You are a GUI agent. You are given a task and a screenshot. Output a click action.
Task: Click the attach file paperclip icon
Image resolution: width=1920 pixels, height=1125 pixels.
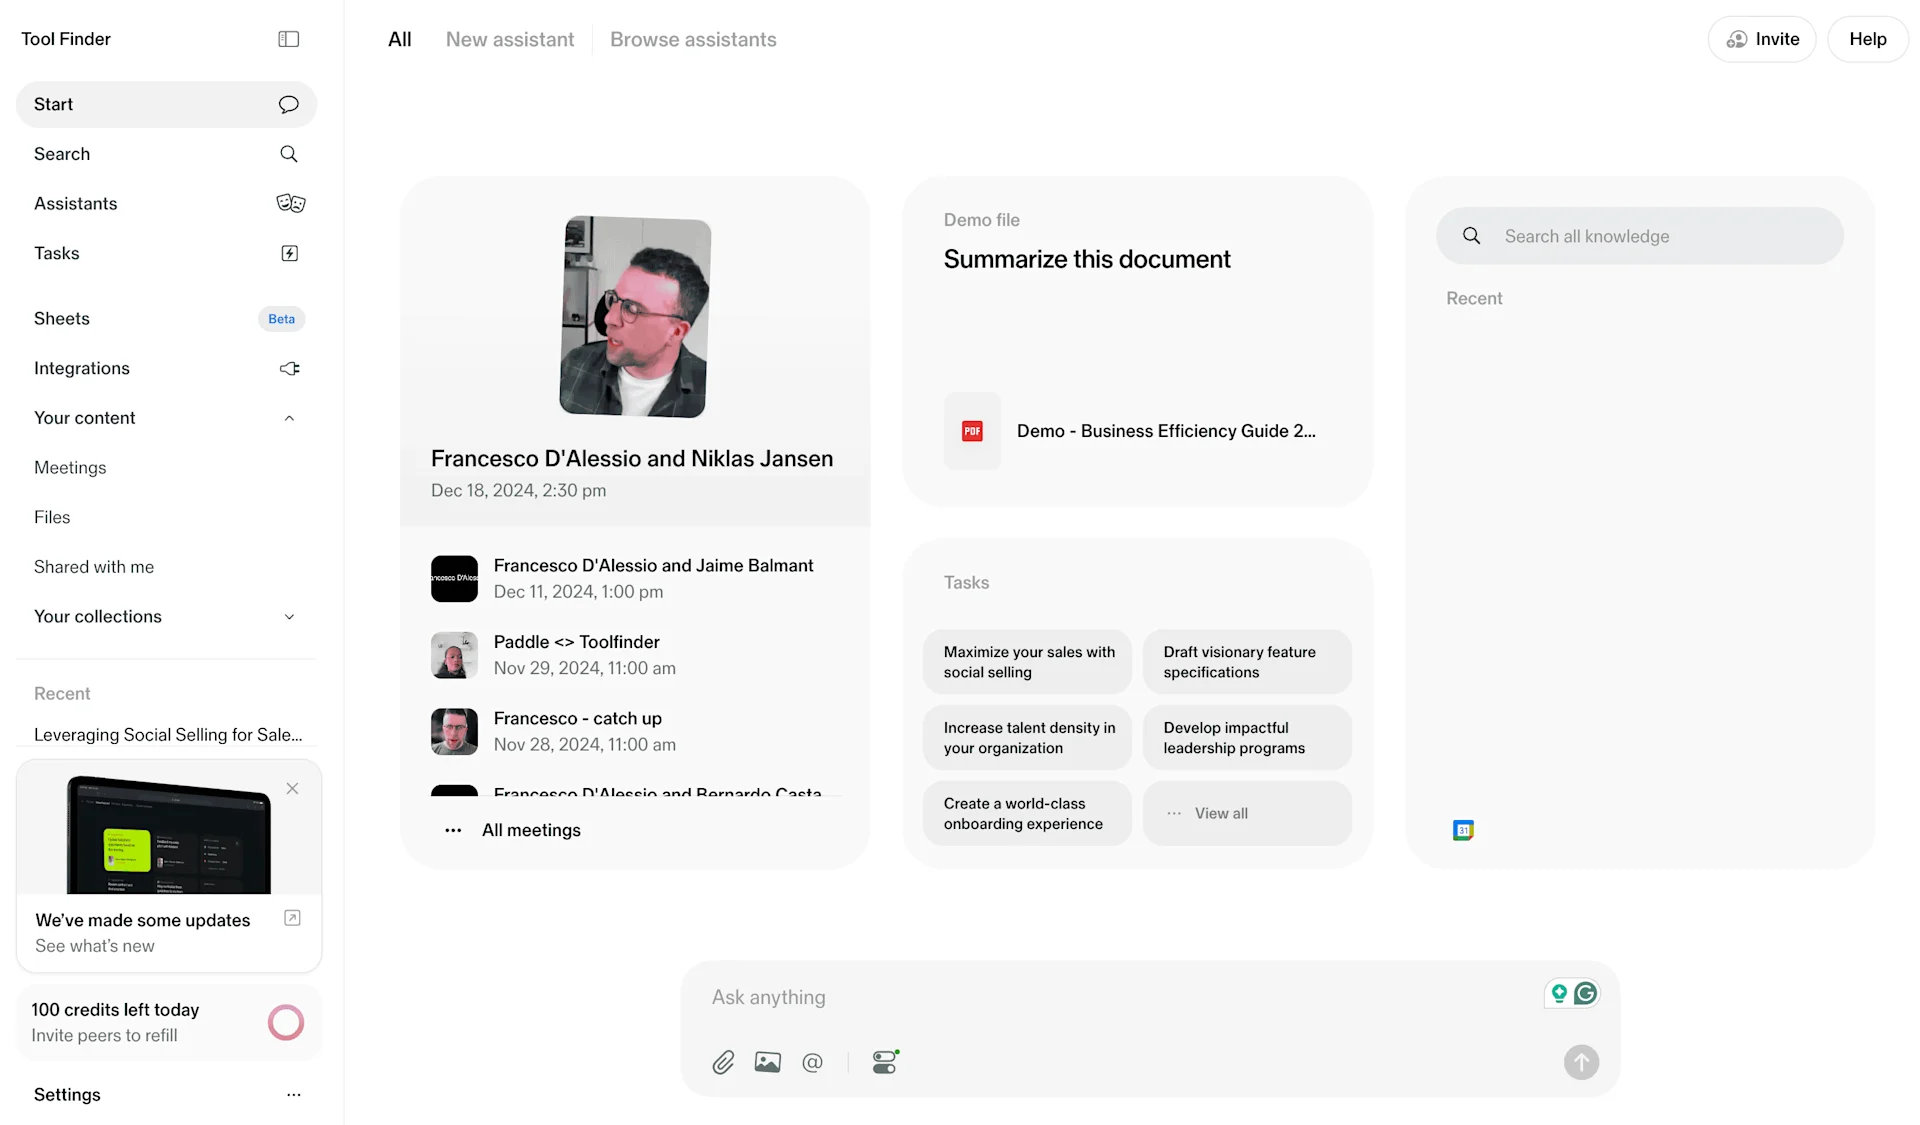tap(723, 1062)
